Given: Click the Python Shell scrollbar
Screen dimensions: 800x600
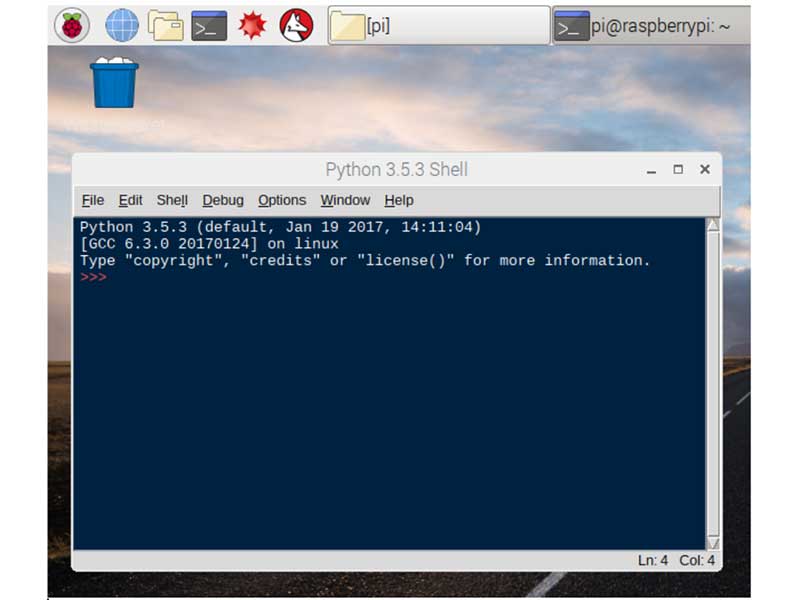Looking at the screenshot, I should tap(711, 380).
